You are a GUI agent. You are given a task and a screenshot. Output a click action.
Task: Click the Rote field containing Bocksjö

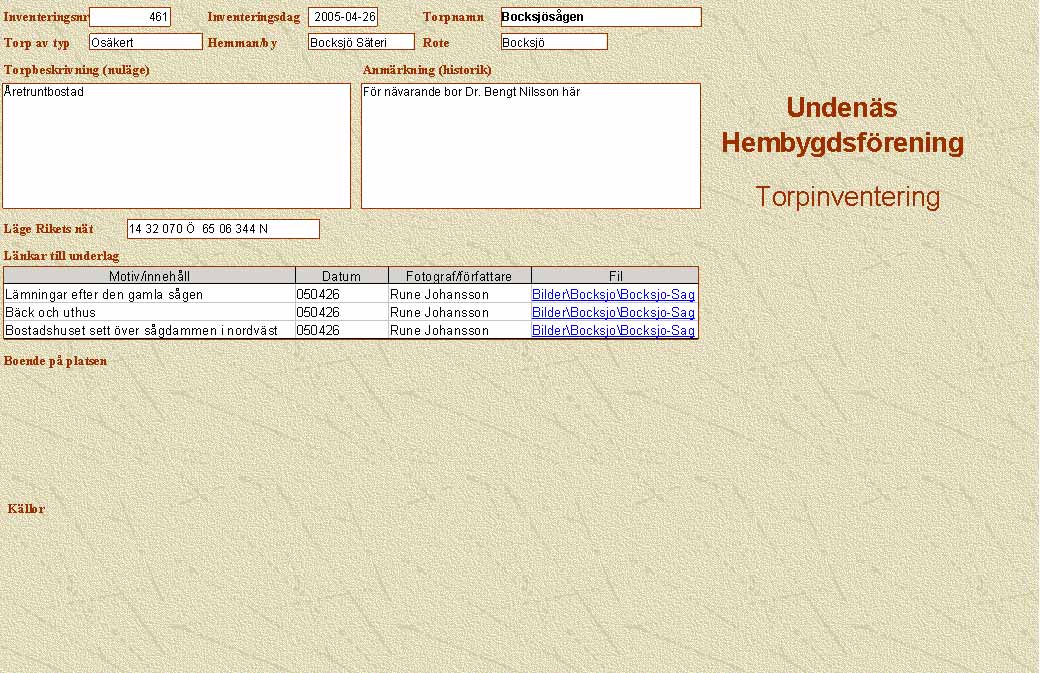pyautogui.click(x=553, y=42)
